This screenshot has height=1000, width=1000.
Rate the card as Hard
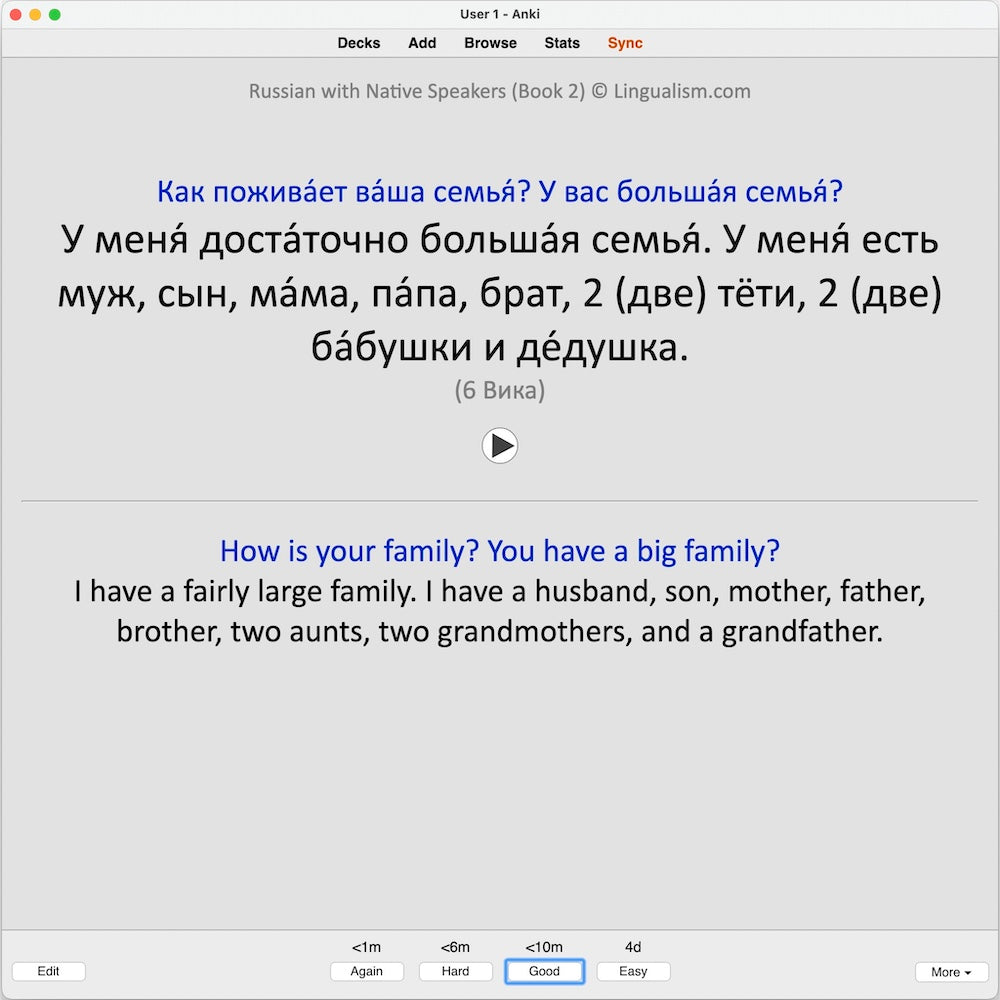point(455,971)
